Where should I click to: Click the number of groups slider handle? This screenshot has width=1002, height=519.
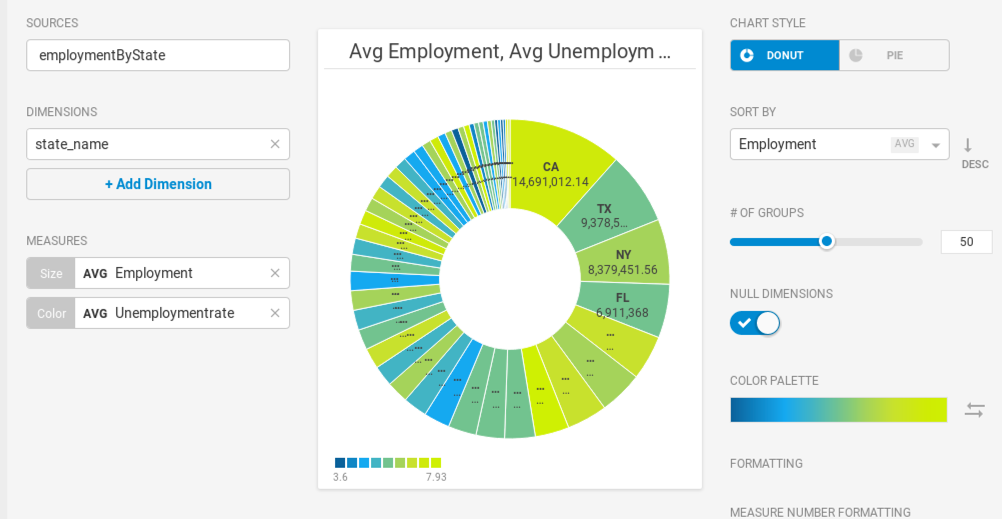[x=827, y=242]
